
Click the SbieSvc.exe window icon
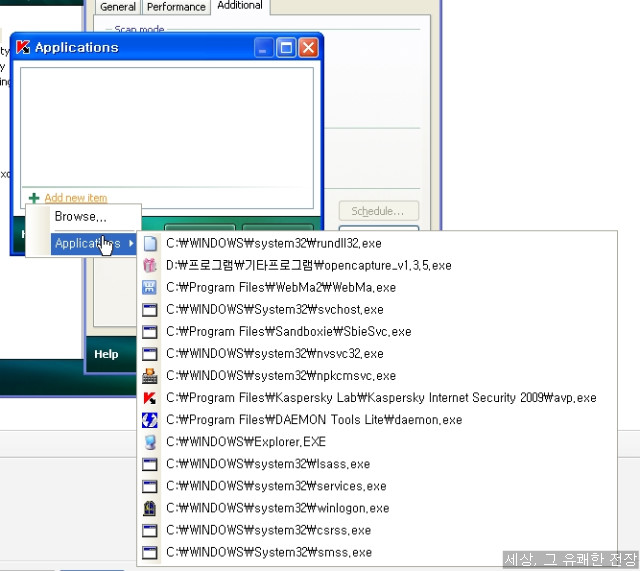[x=150, y=331]
